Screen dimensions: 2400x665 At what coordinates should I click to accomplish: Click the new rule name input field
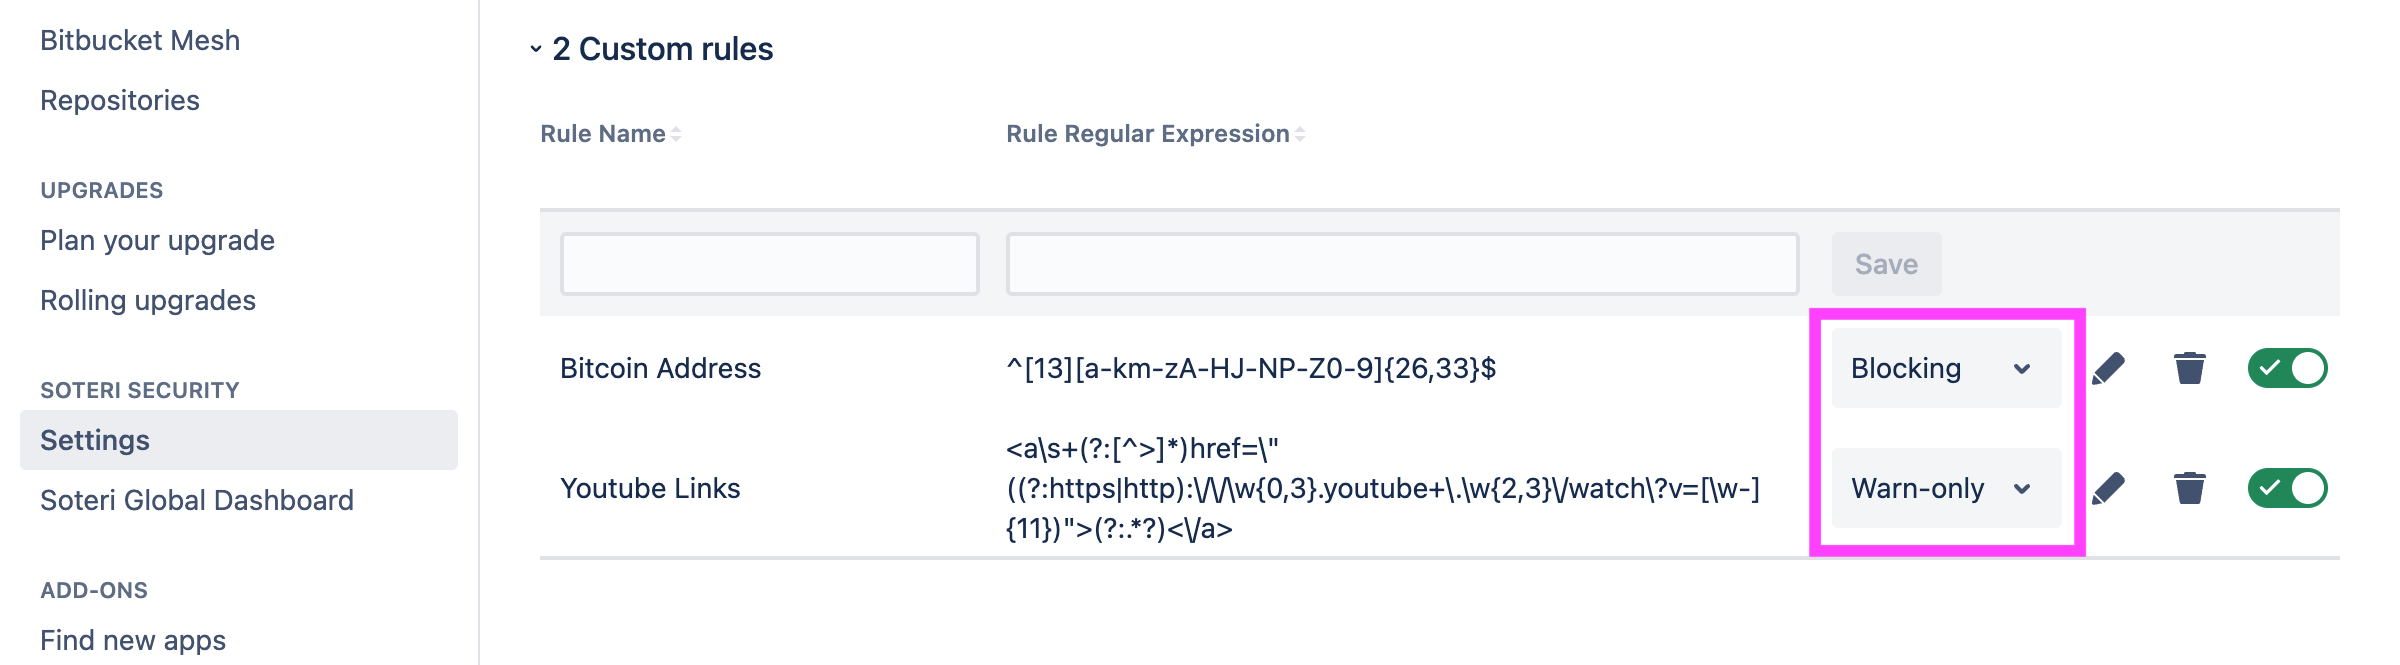click(x=769, y=264)
